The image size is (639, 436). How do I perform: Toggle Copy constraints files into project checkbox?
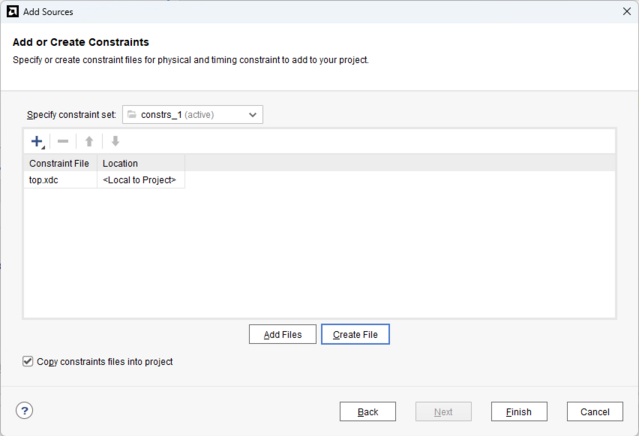tap(28, 361)
